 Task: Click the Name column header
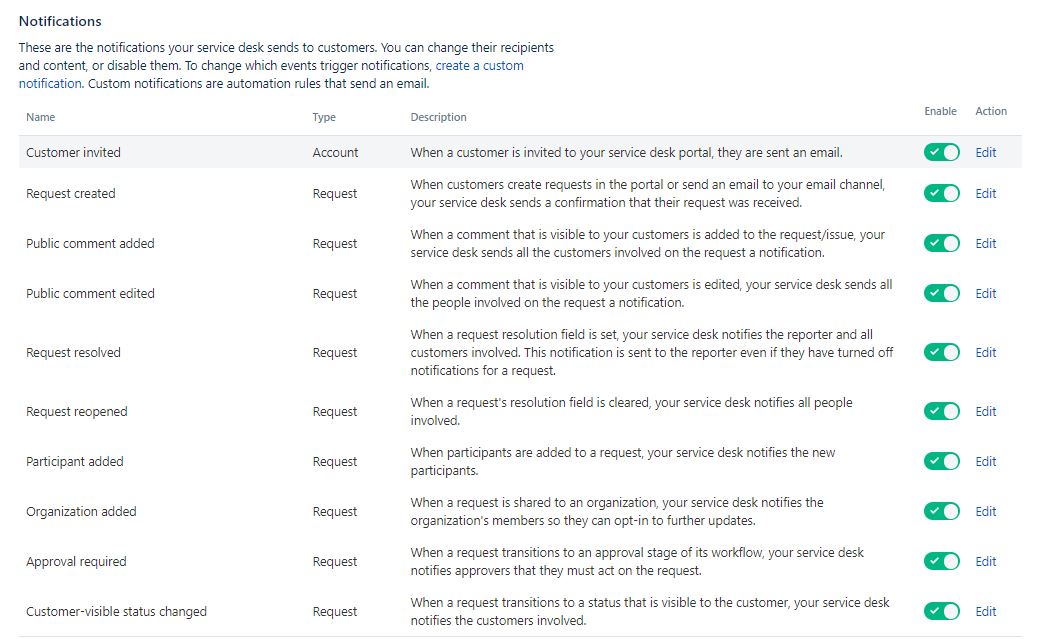(40, 117)
